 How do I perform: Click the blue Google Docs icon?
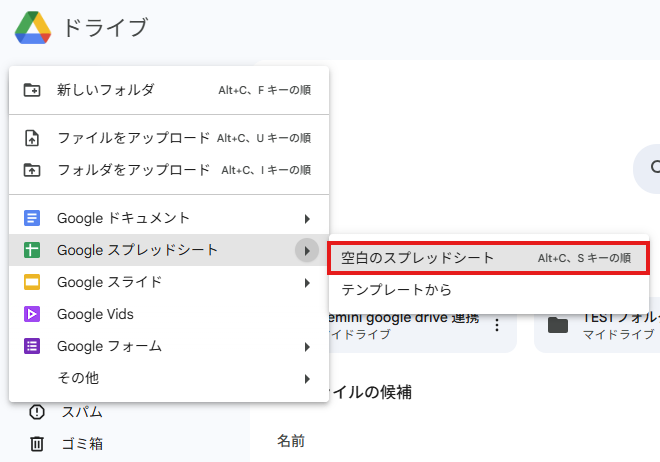click(x=32, y=218)
